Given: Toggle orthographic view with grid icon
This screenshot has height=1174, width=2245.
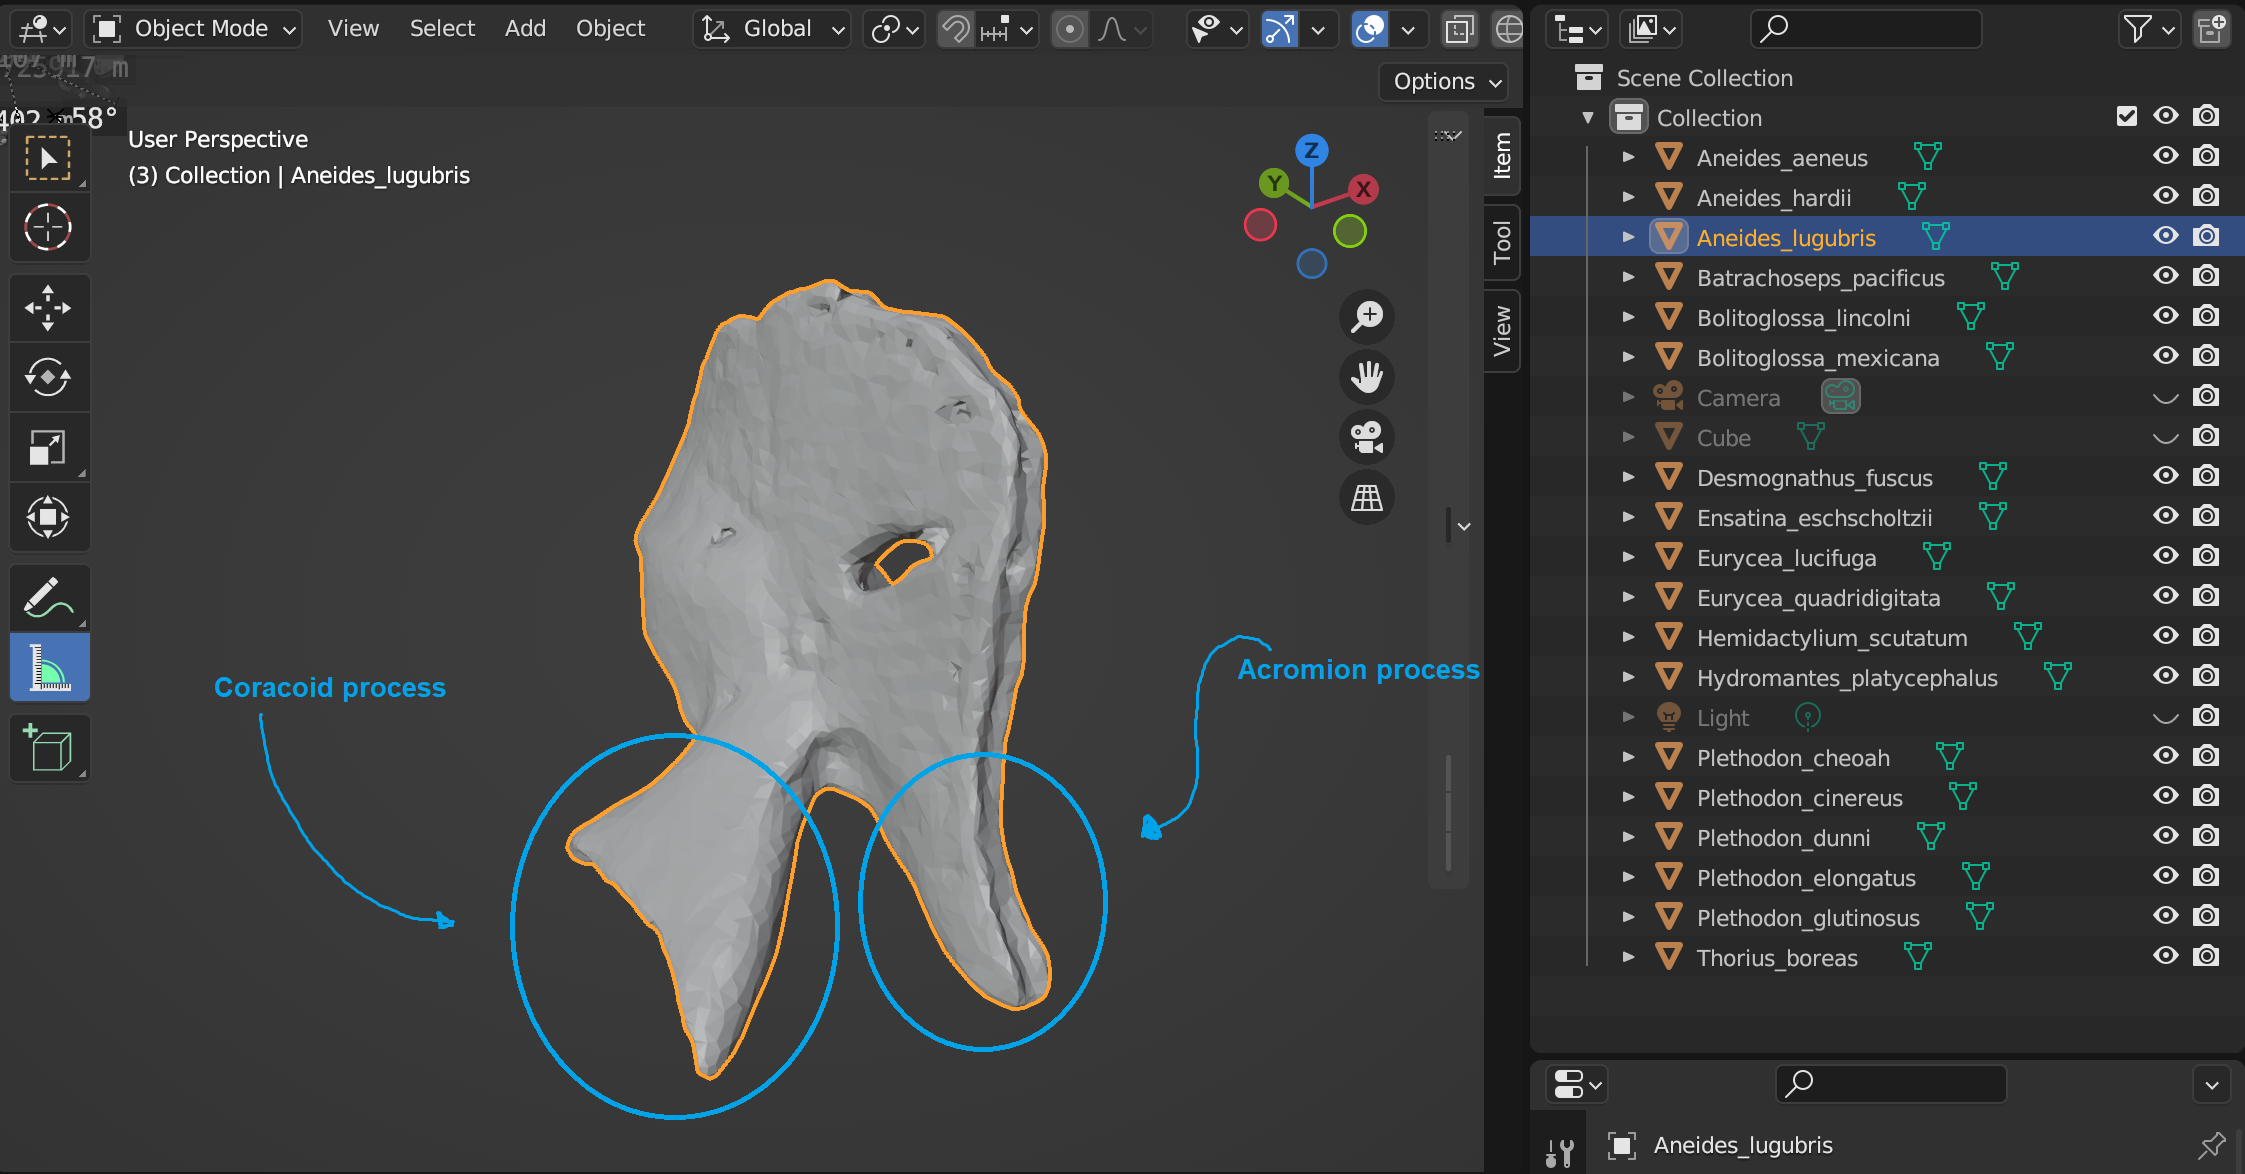Looking at the screenshot, I should pyautogui.click(x=1366, y=497).
